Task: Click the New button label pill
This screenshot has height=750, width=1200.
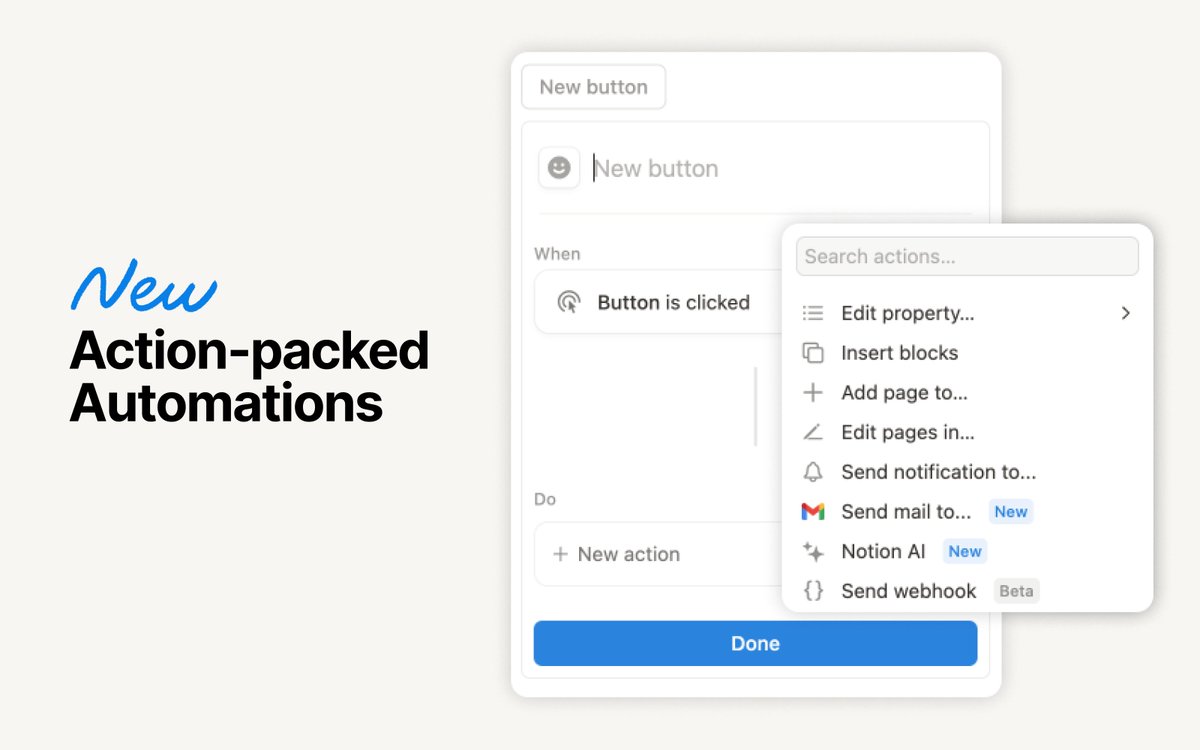Action: [x=593, y=87]
